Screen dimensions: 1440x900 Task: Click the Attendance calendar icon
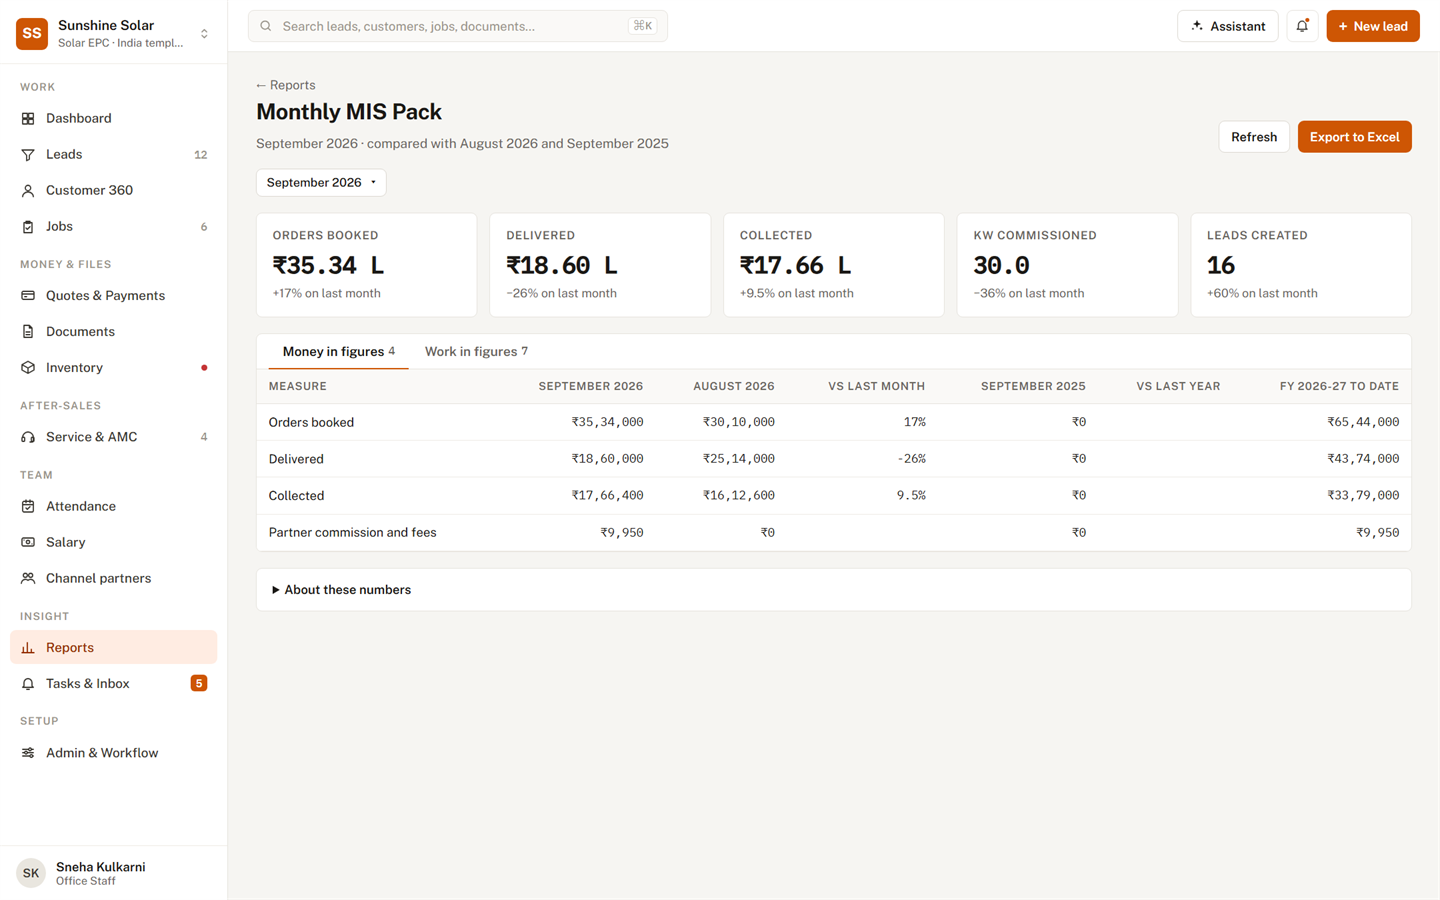(x=28, y=506)
